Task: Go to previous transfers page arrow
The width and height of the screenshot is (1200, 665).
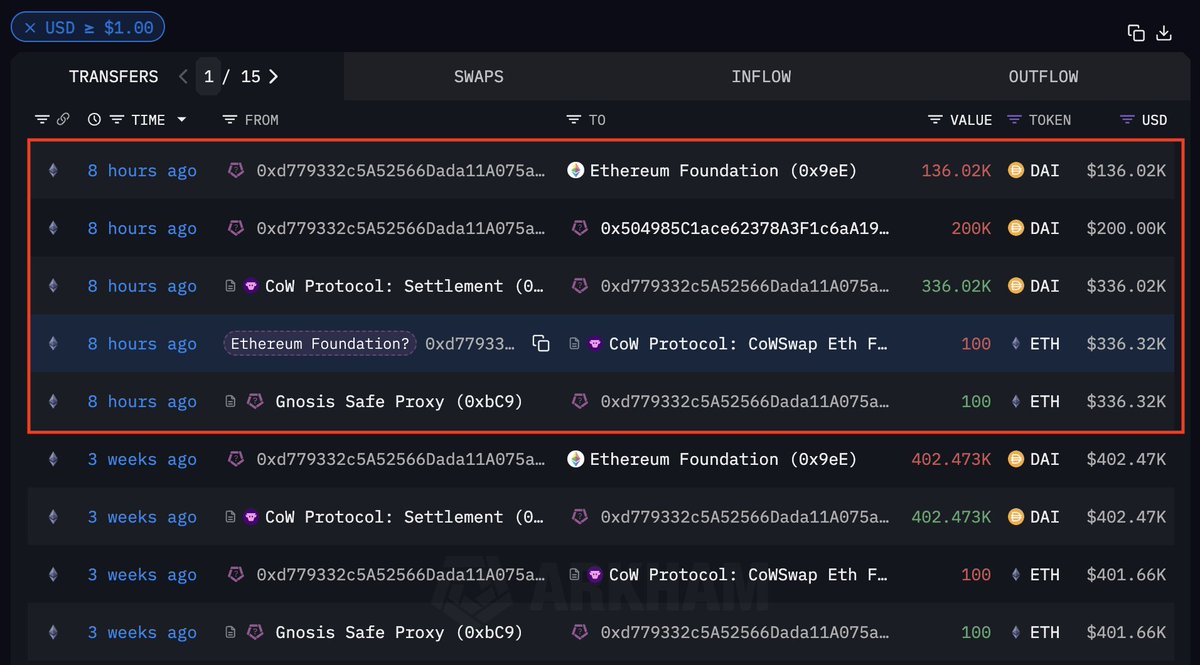Action: [183, 77]
